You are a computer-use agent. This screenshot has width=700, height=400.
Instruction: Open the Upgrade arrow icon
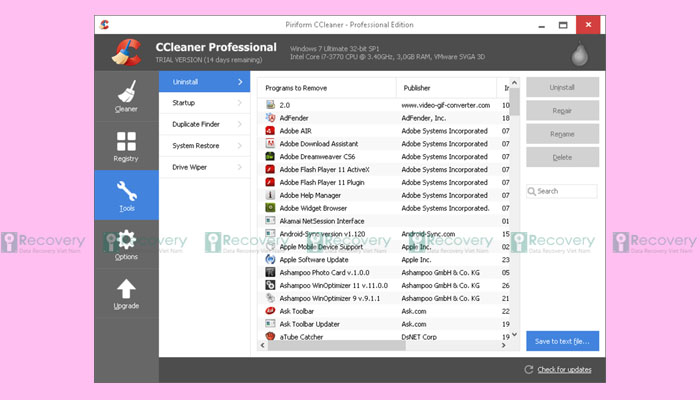126,289
